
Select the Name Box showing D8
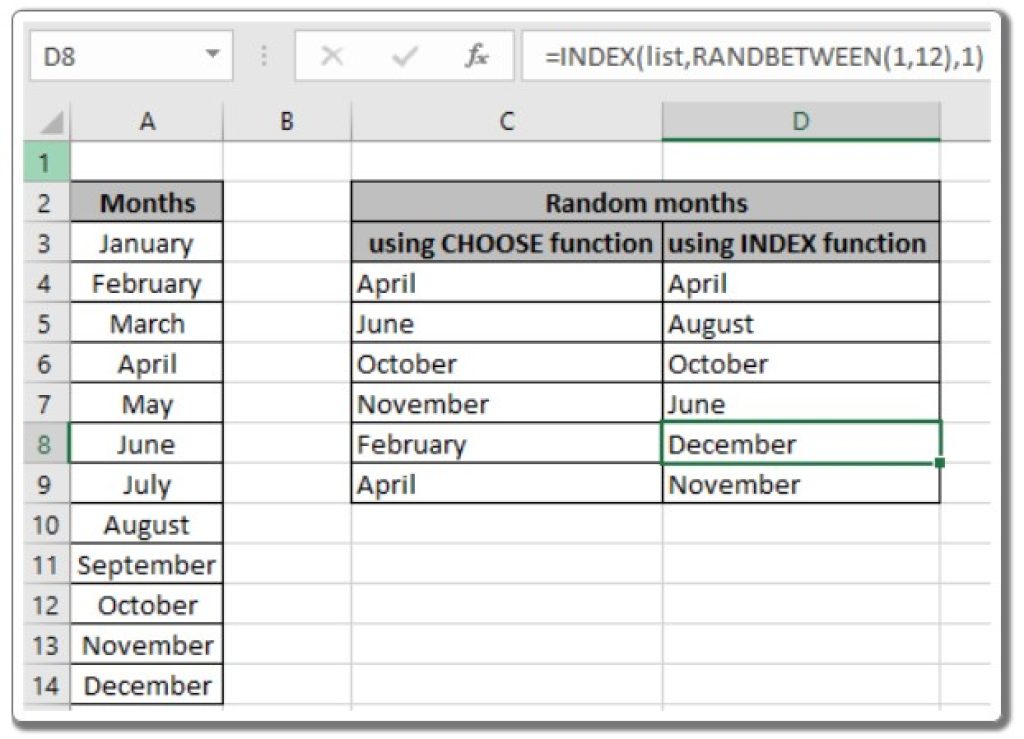(x=110, y=55)
